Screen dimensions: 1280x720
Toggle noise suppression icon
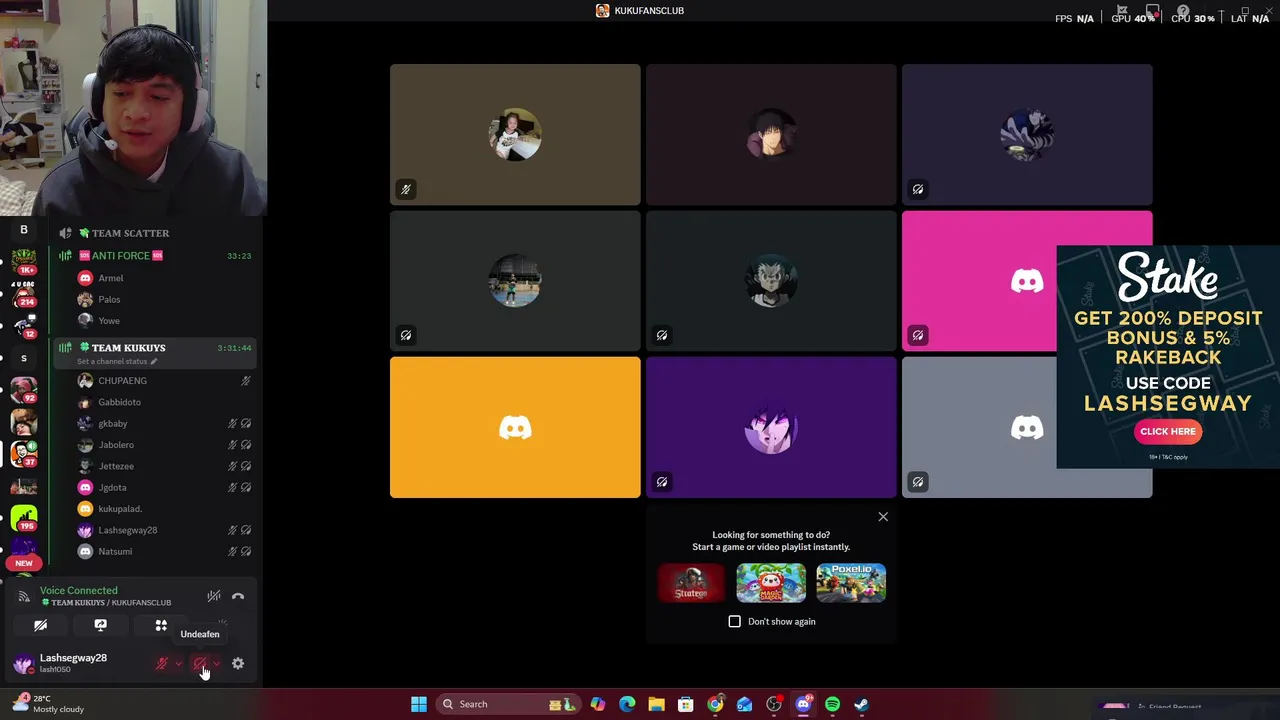click(x=213, y=597)
